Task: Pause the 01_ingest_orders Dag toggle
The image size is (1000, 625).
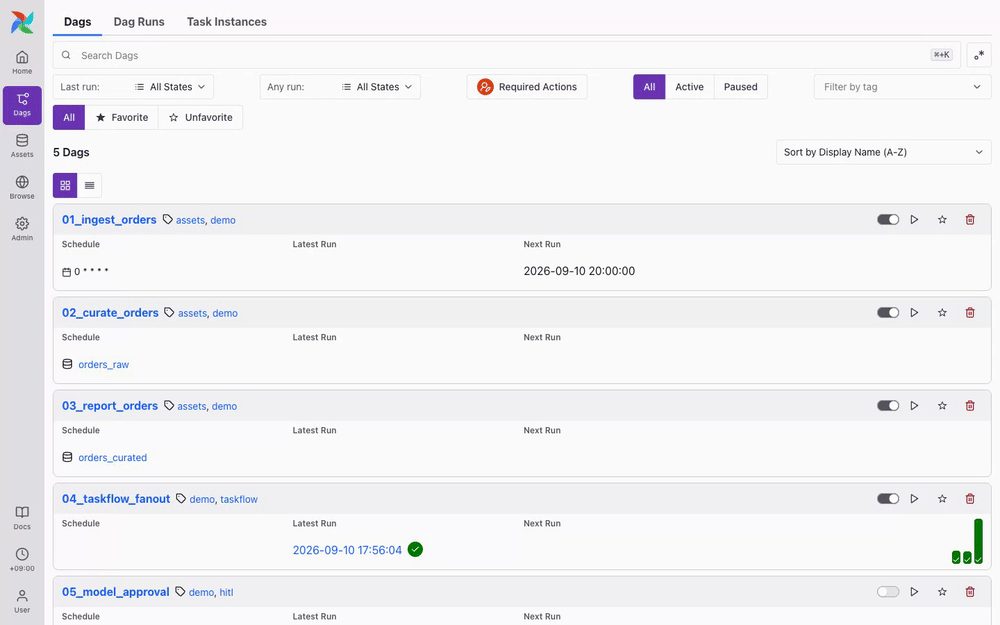Action: click(x=888, y=219)
